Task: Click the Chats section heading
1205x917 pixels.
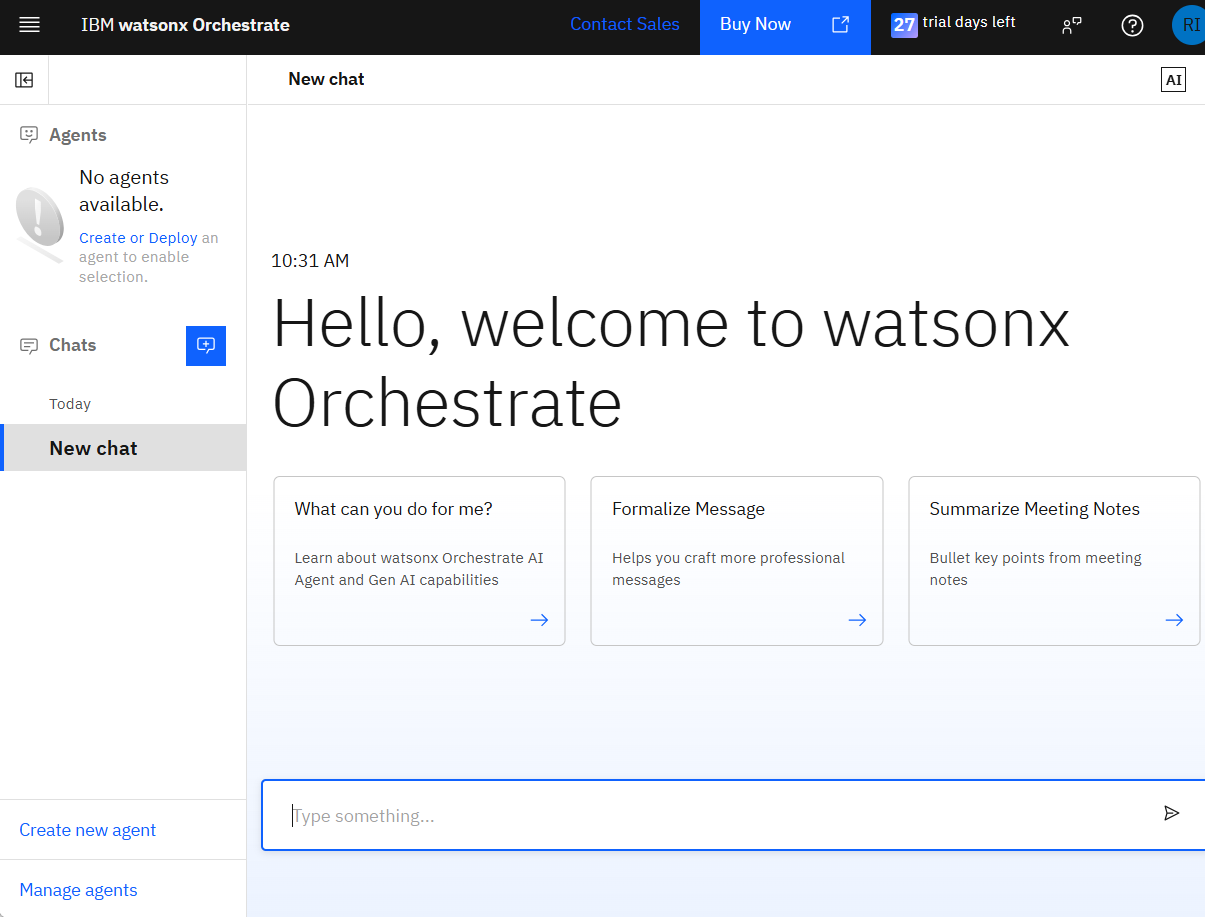Action: [73, 345]
